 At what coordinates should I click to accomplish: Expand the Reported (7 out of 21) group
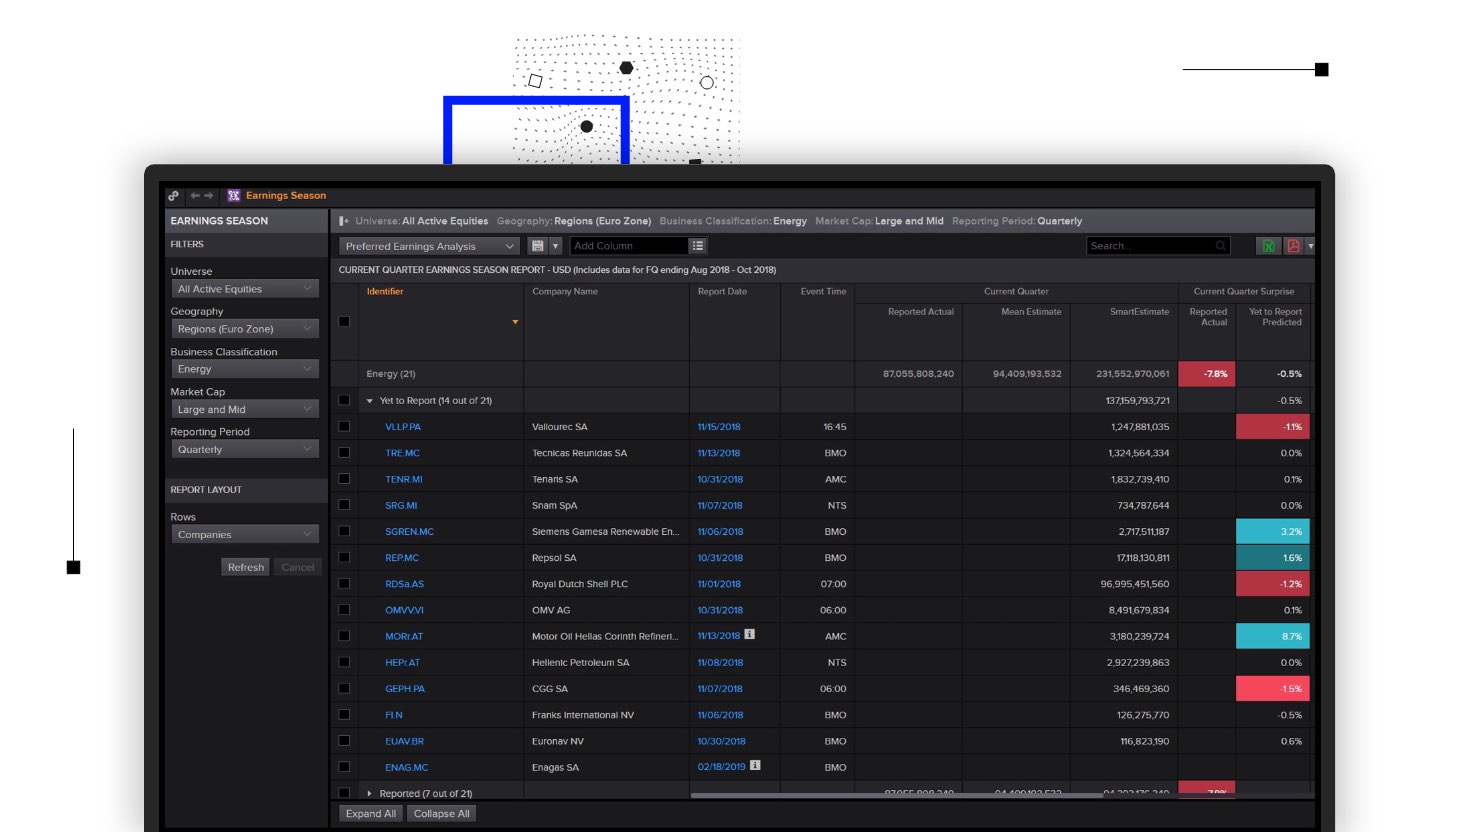370,793
